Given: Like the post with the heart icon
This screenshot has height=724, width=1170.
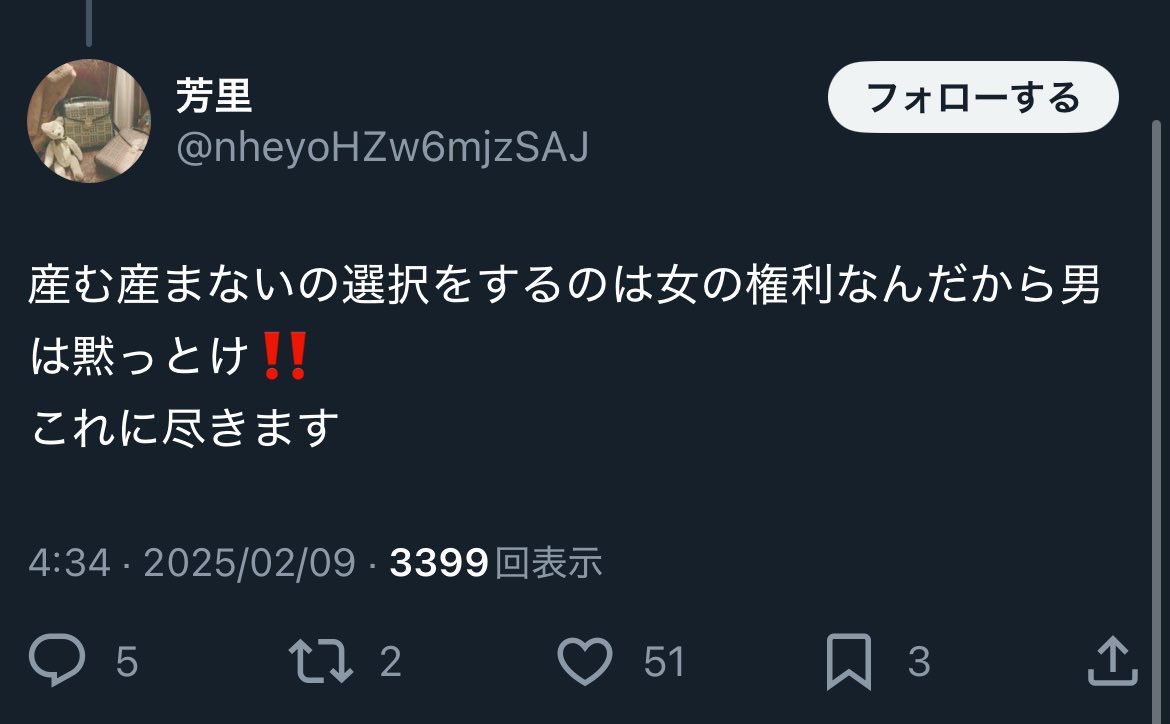Looking at the screenshot, I should click(585, 661).
